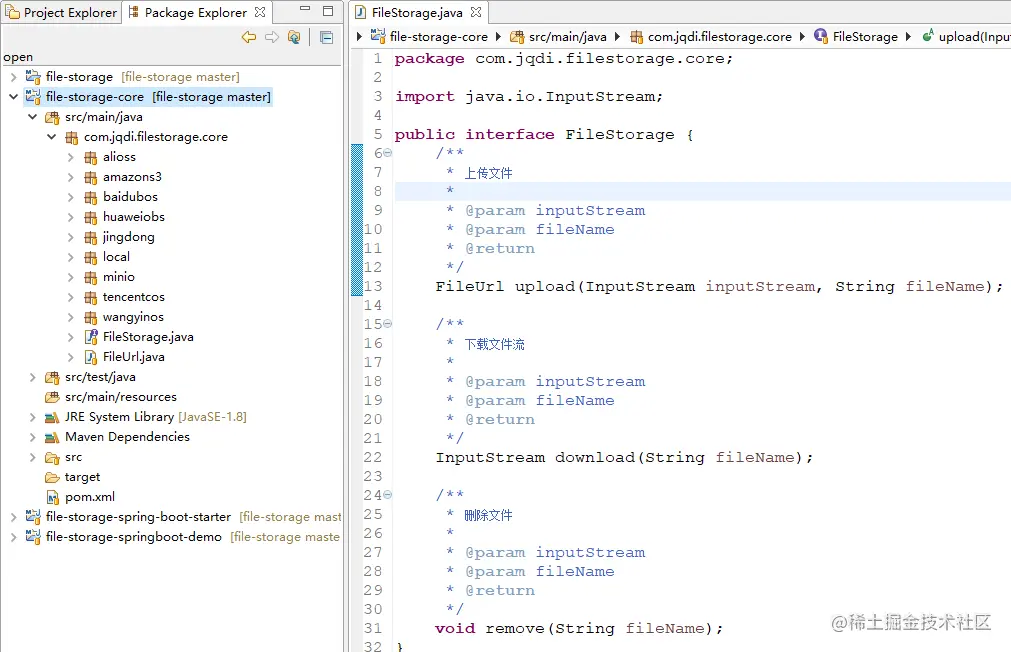Click the src/main/resources folder icon
Screen dimensions: 1011x652
[x=52, y=397]
